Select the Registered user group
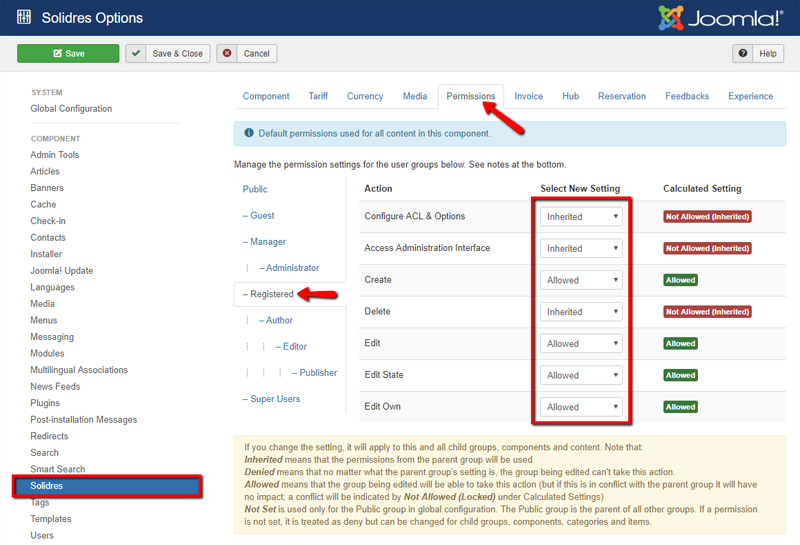 [x=268, y=294]
